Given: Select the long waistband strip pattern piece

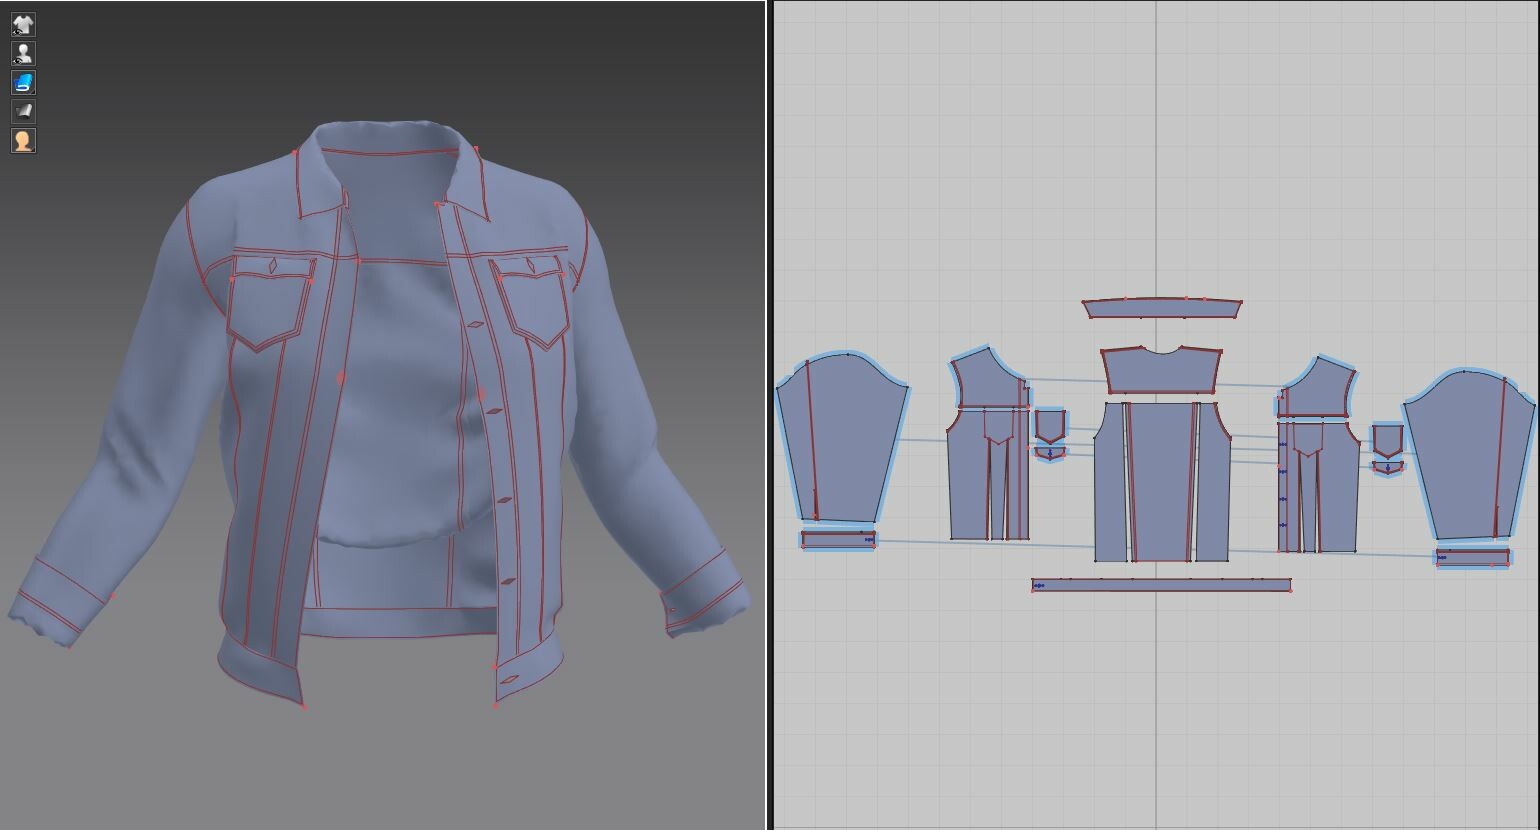Looking at the screenshot, I should (x=1161, y=585).
